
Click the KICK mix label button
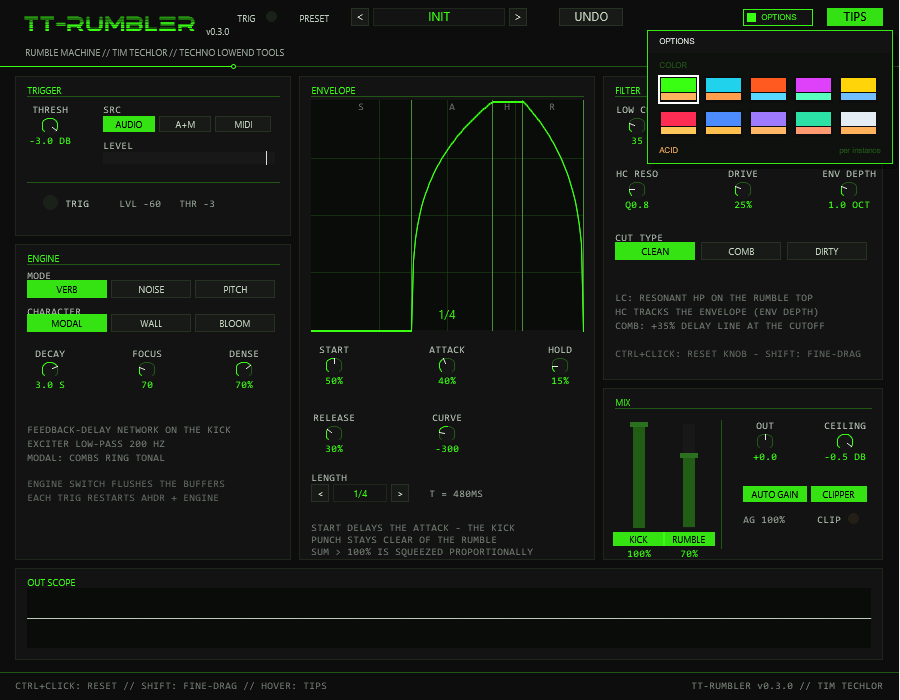coord(638,539)
